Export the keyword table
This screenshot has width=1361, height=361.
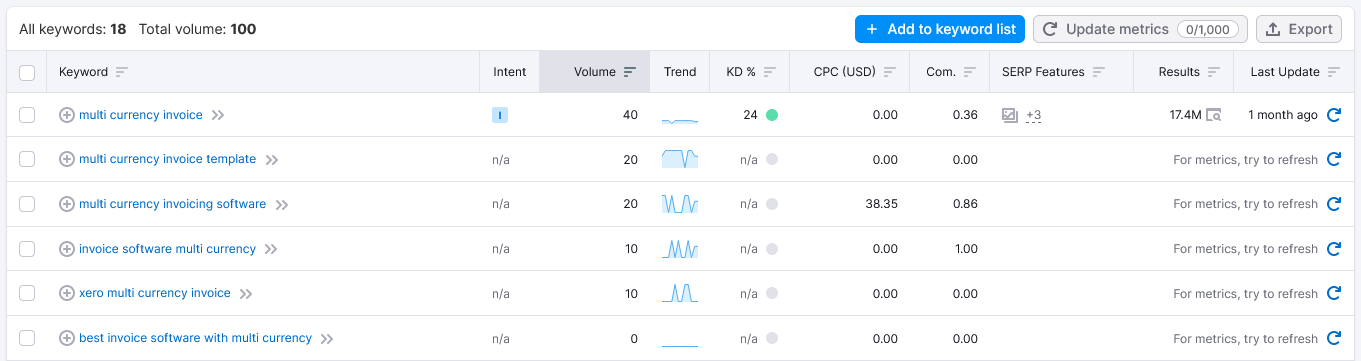(x=1299, y=29)
